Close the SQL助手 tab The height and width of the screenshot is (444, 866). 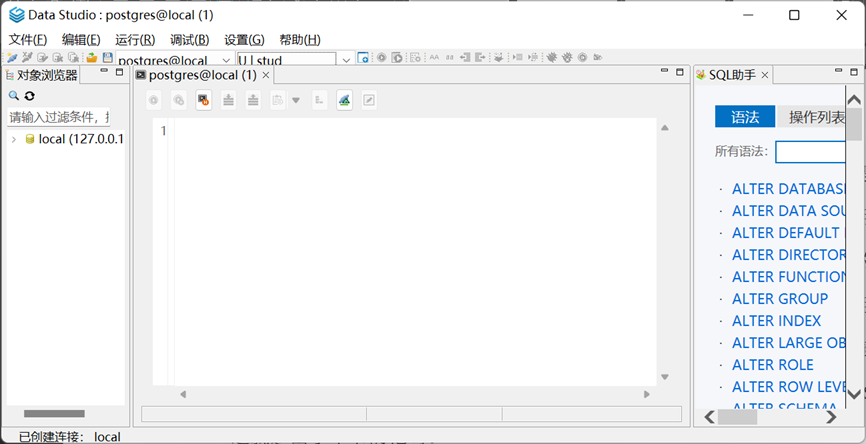click(x=765, y=75)
